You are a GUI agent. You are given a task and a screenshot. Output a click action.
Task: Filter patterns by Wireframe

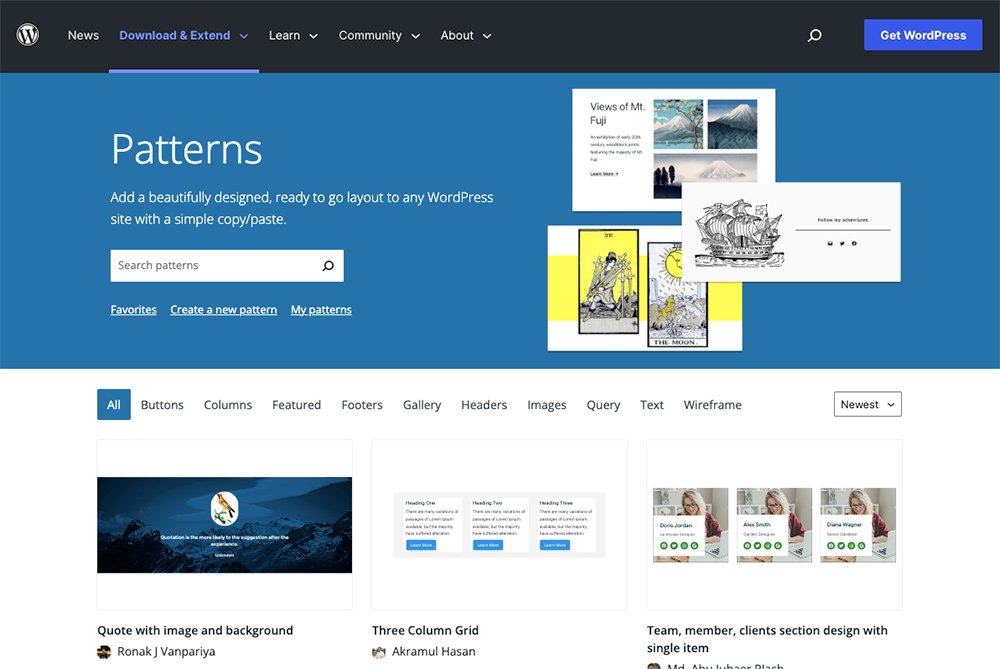coord(712,405)
